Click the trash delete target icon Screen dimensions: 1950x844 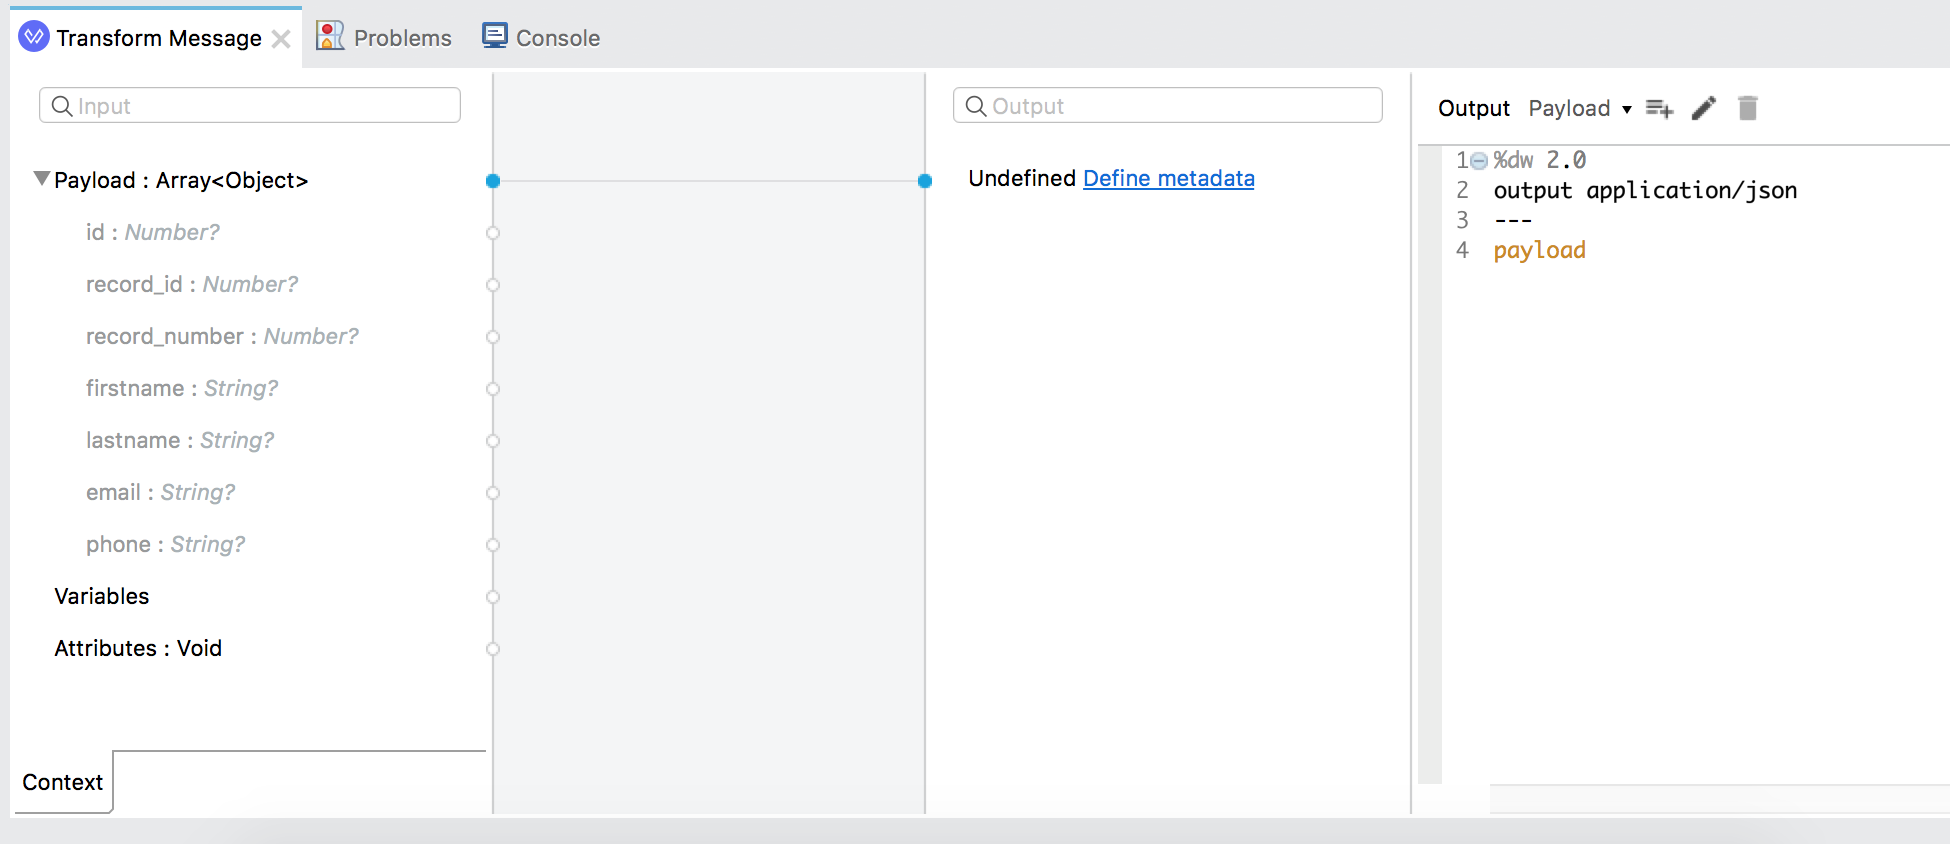point(1747,108)
